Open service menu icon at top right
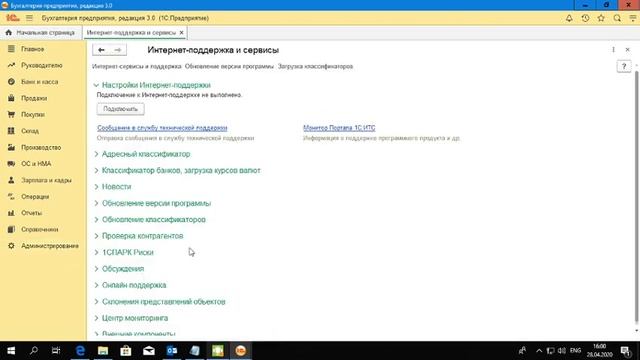The width and height of the screenshot is (640, 360). pyautogui.click(x=633, y=18)
